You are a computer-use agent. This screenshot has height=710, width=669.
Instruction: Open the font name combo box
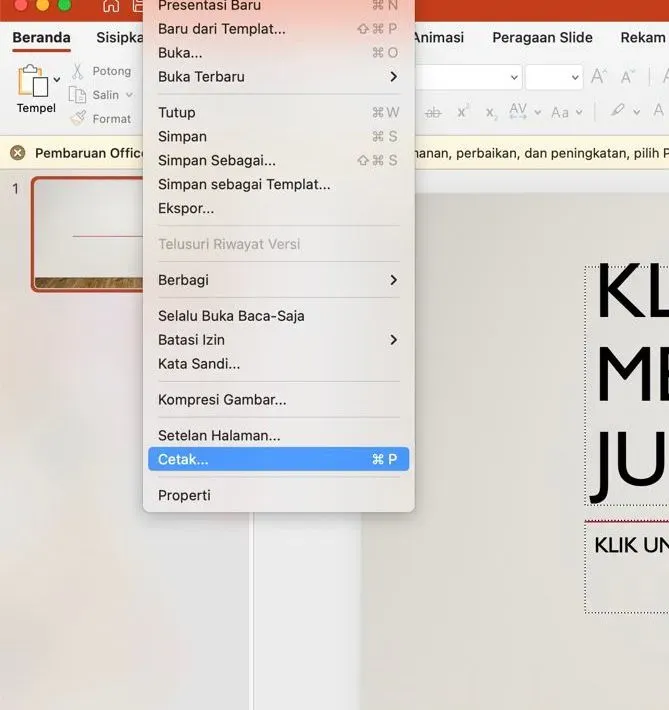pyautogui.click(x=469, y=77)
